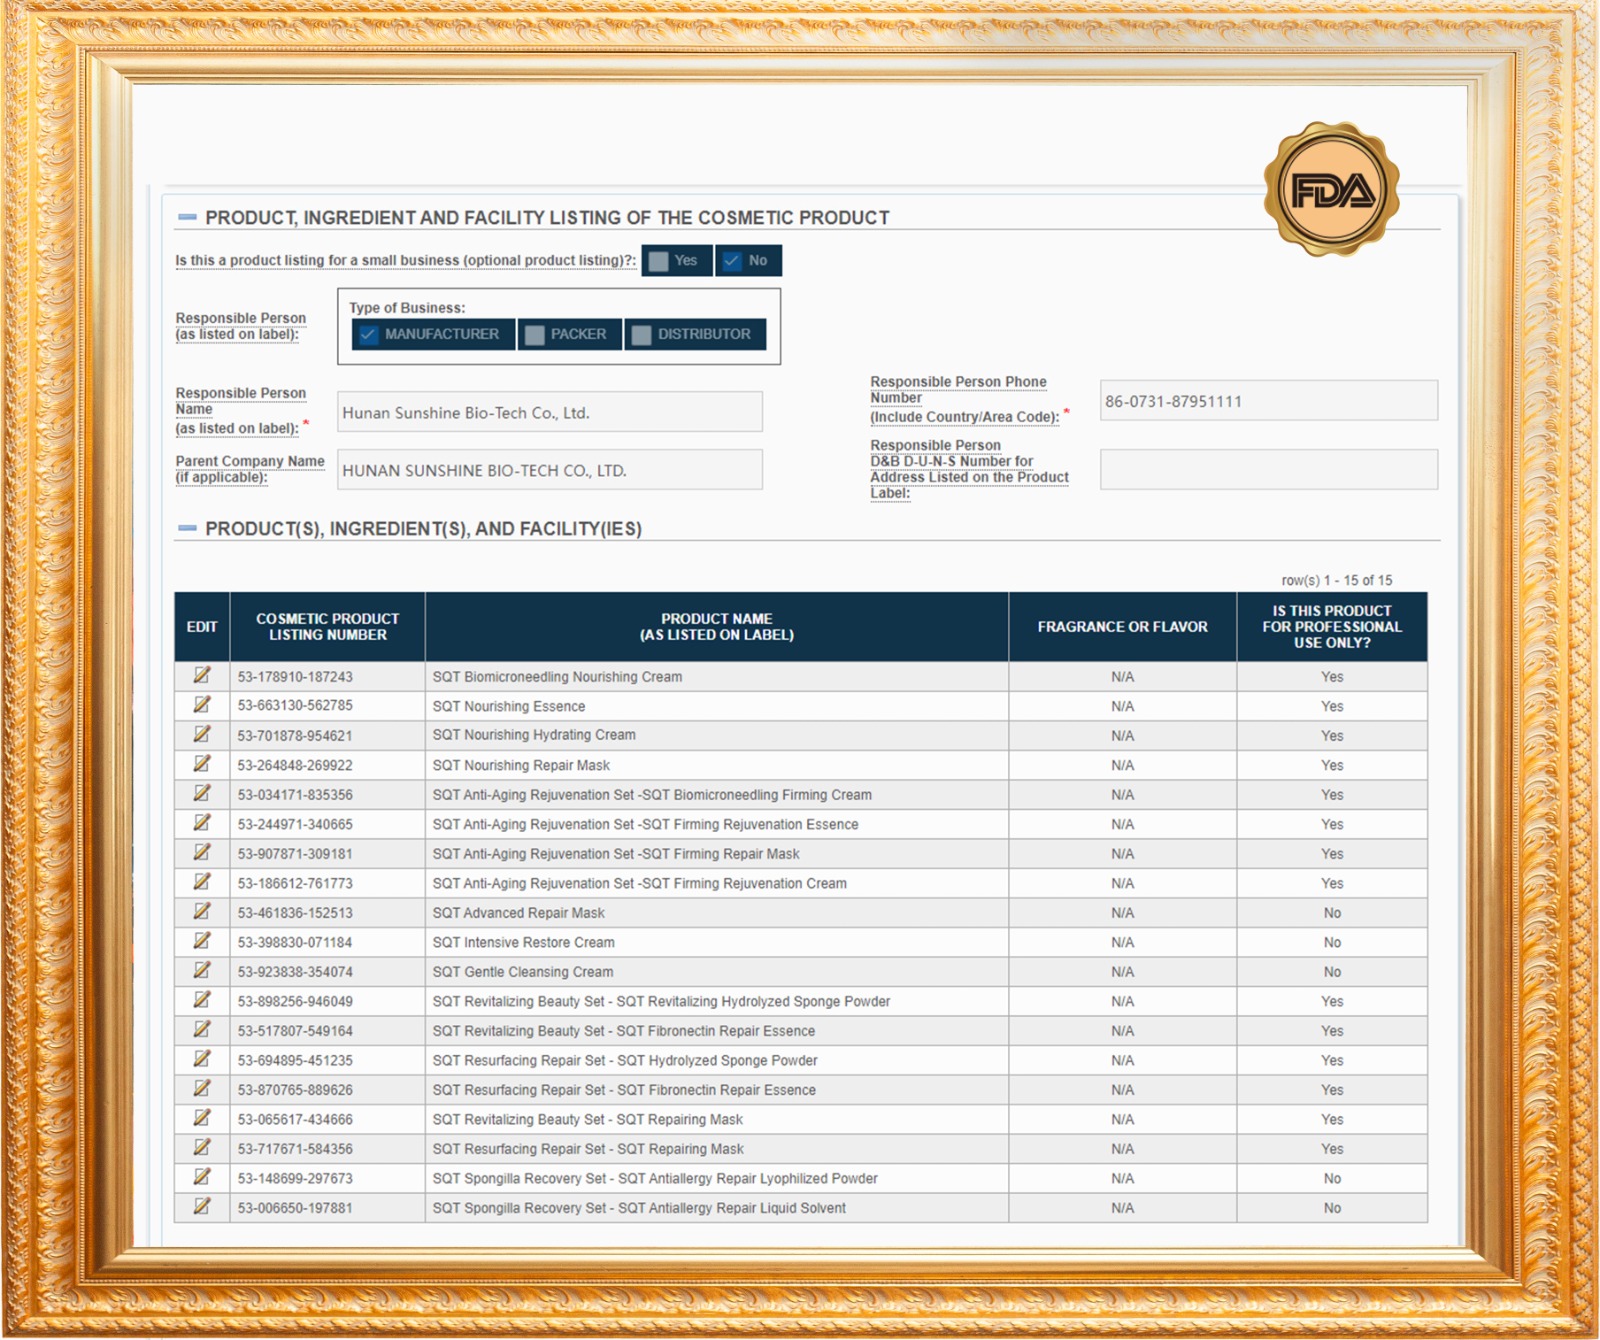
Task: Select No for small business listing
Action: pos(748,260)
